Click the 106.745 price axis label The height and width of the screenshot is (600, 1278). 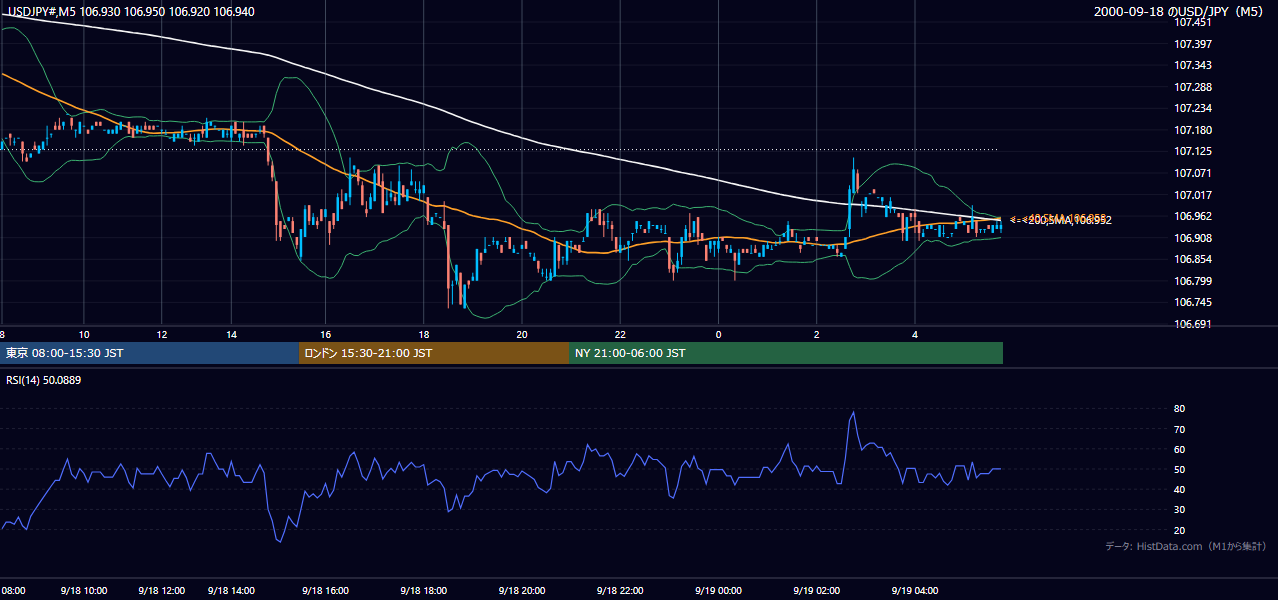1194,302
